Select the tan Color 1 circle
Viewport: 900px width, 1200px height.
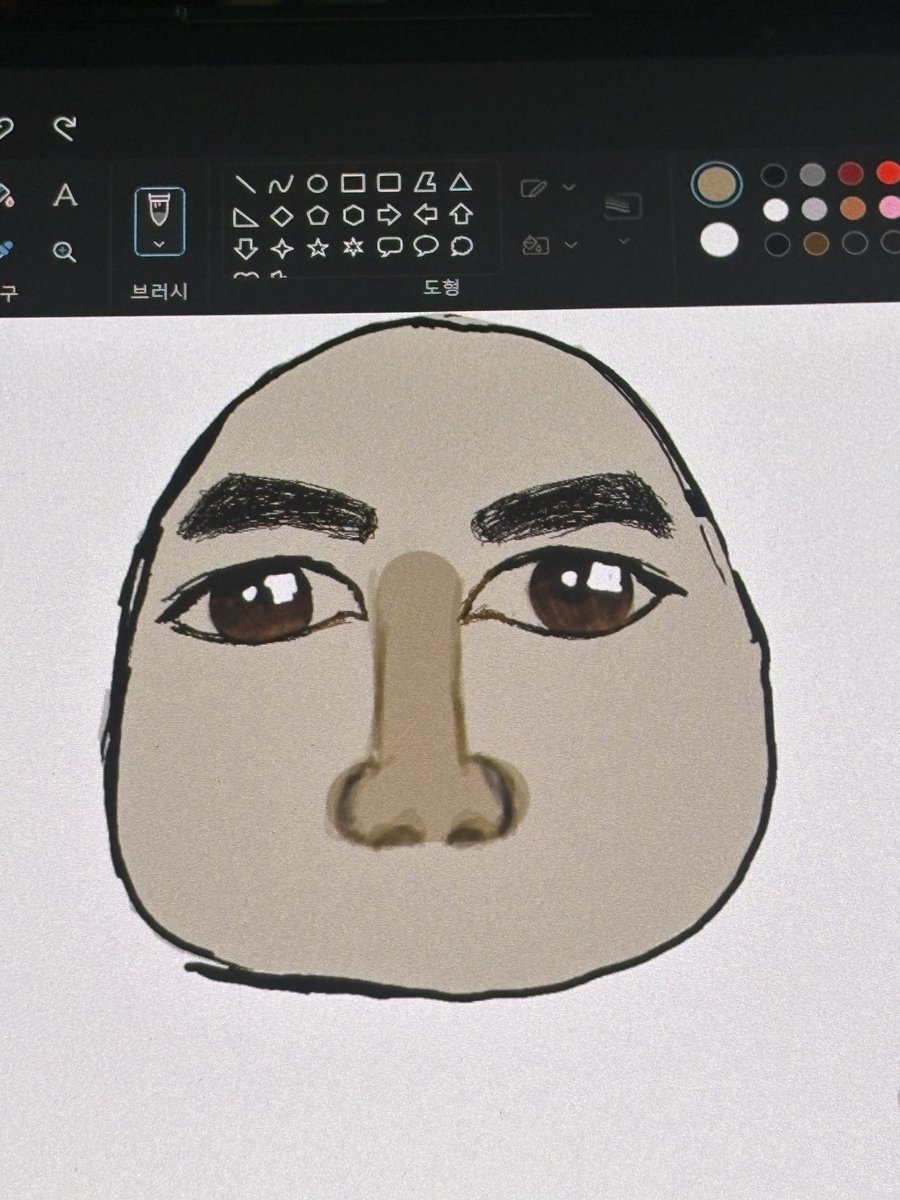pyautogui.click(x=716, y=184)
